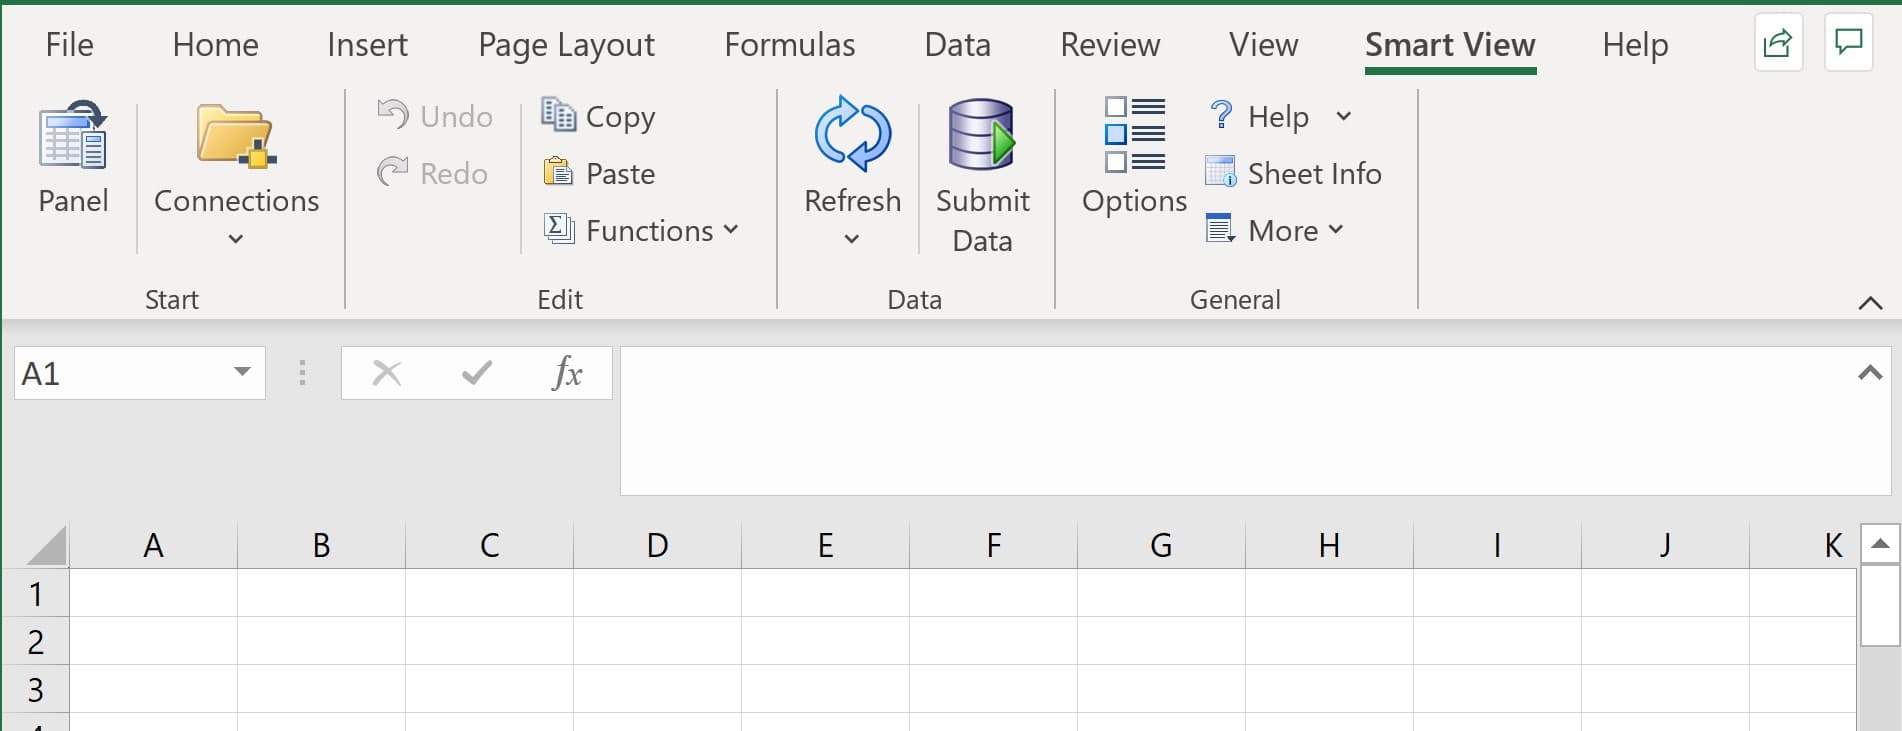Select row 2 header
Viewport: 1902px width, 731px height.
35,641
